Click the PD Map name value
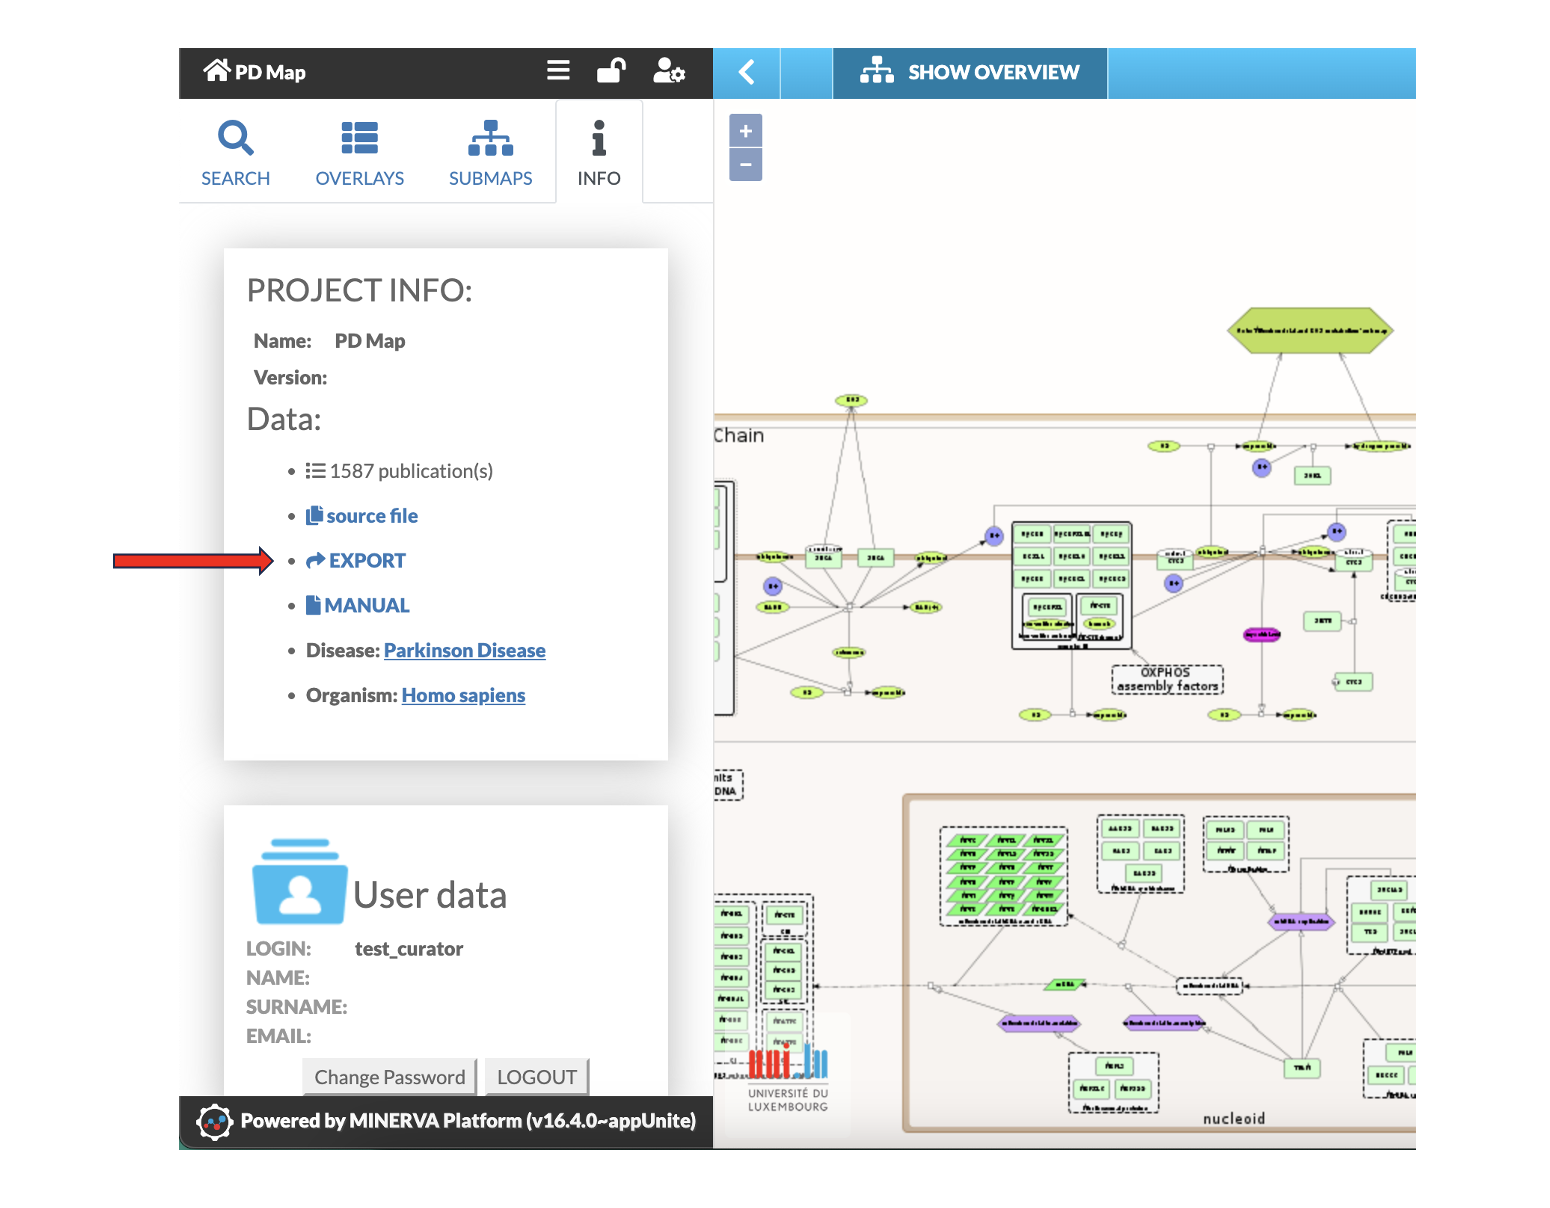Viewport: 1550px width, 1208px height. 370,341
